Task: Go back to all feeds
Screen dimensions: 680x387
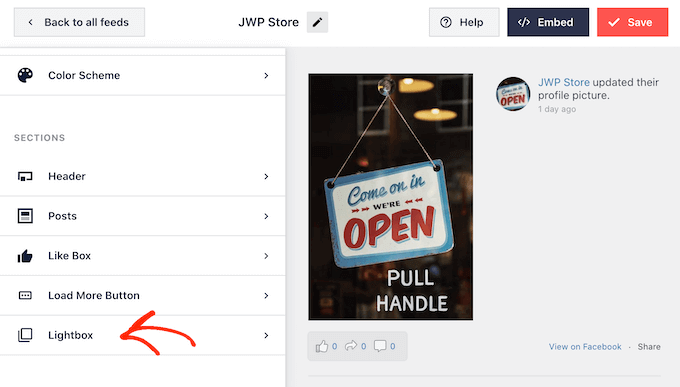Action: pos(79,22)
